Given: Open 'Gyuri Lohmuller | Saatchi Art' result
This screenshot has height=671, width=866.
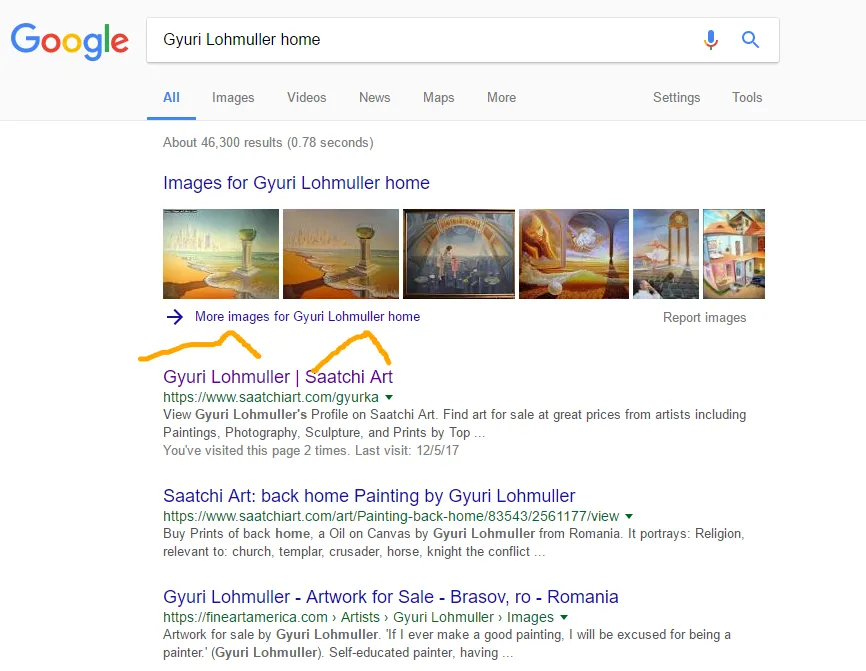Looking at the screenshot, I should click(x=278, y=377).
